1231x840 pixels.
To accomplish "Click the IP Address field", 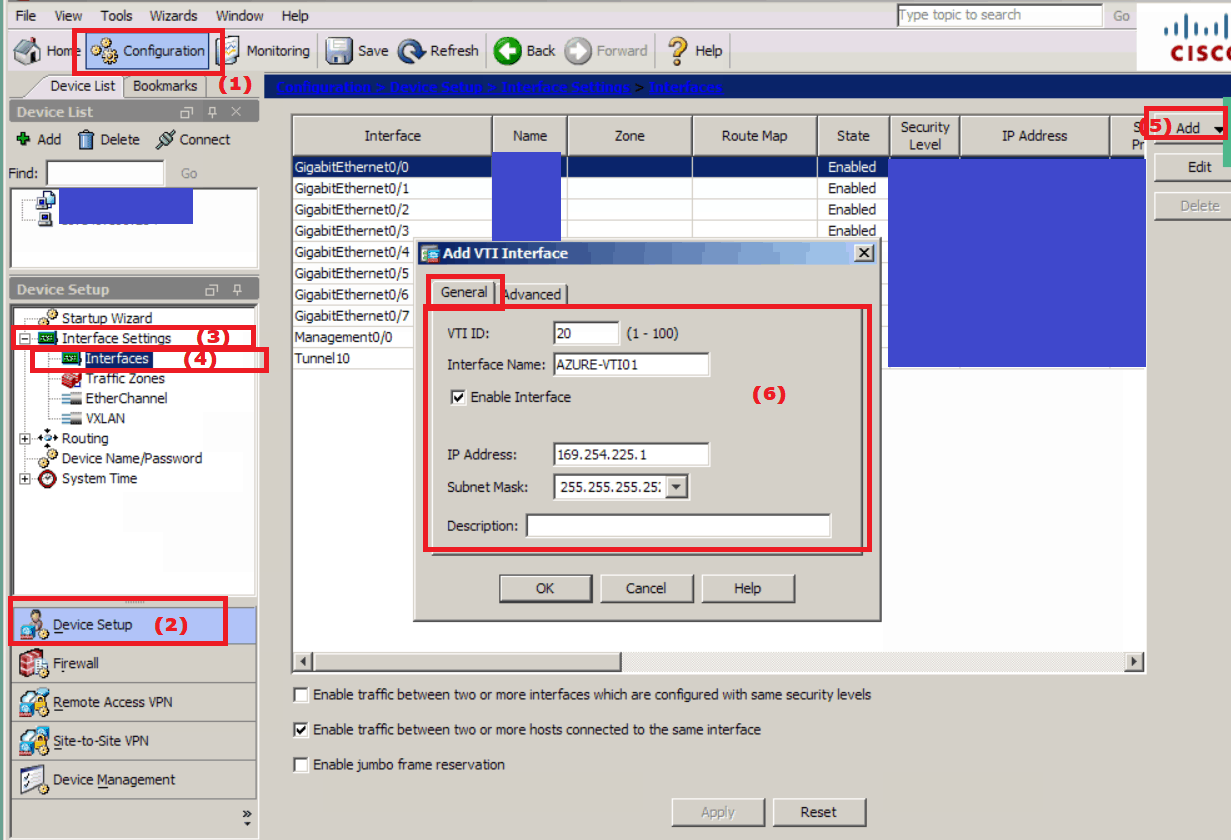I will (631, 455).
